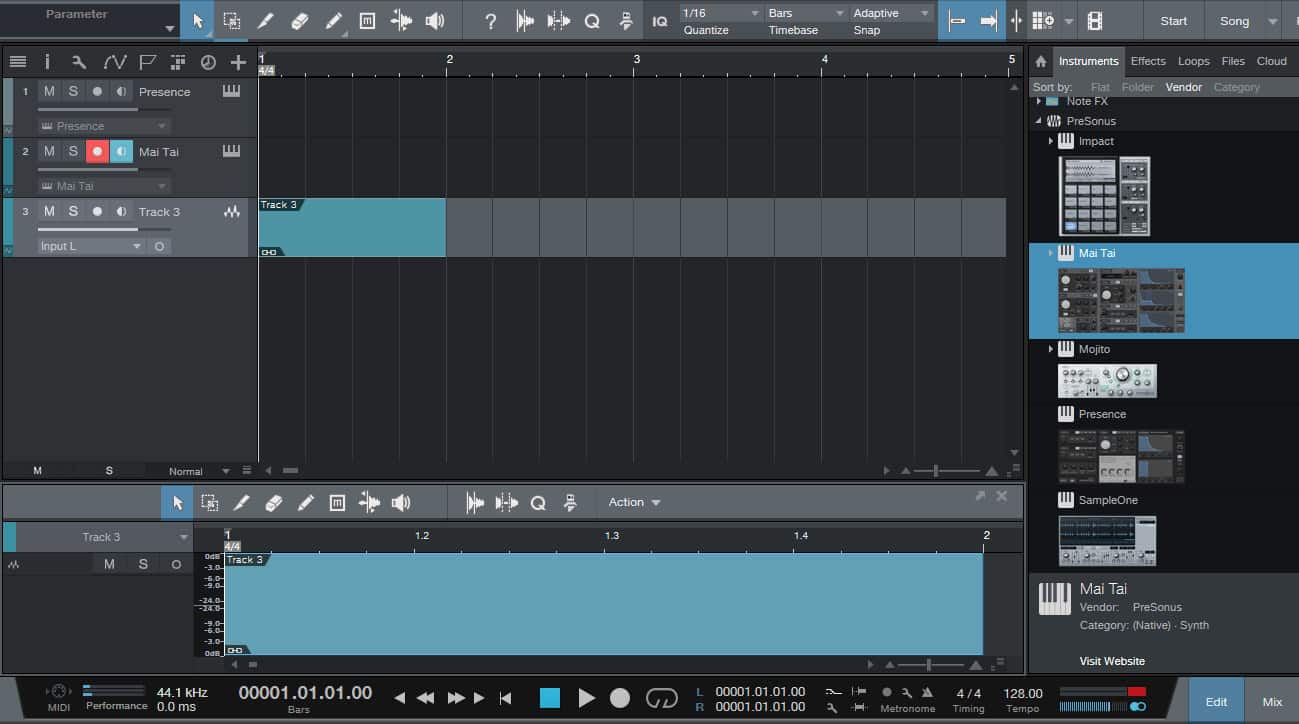Open the Snap dropdown showing Adaptive

(892, 13)
